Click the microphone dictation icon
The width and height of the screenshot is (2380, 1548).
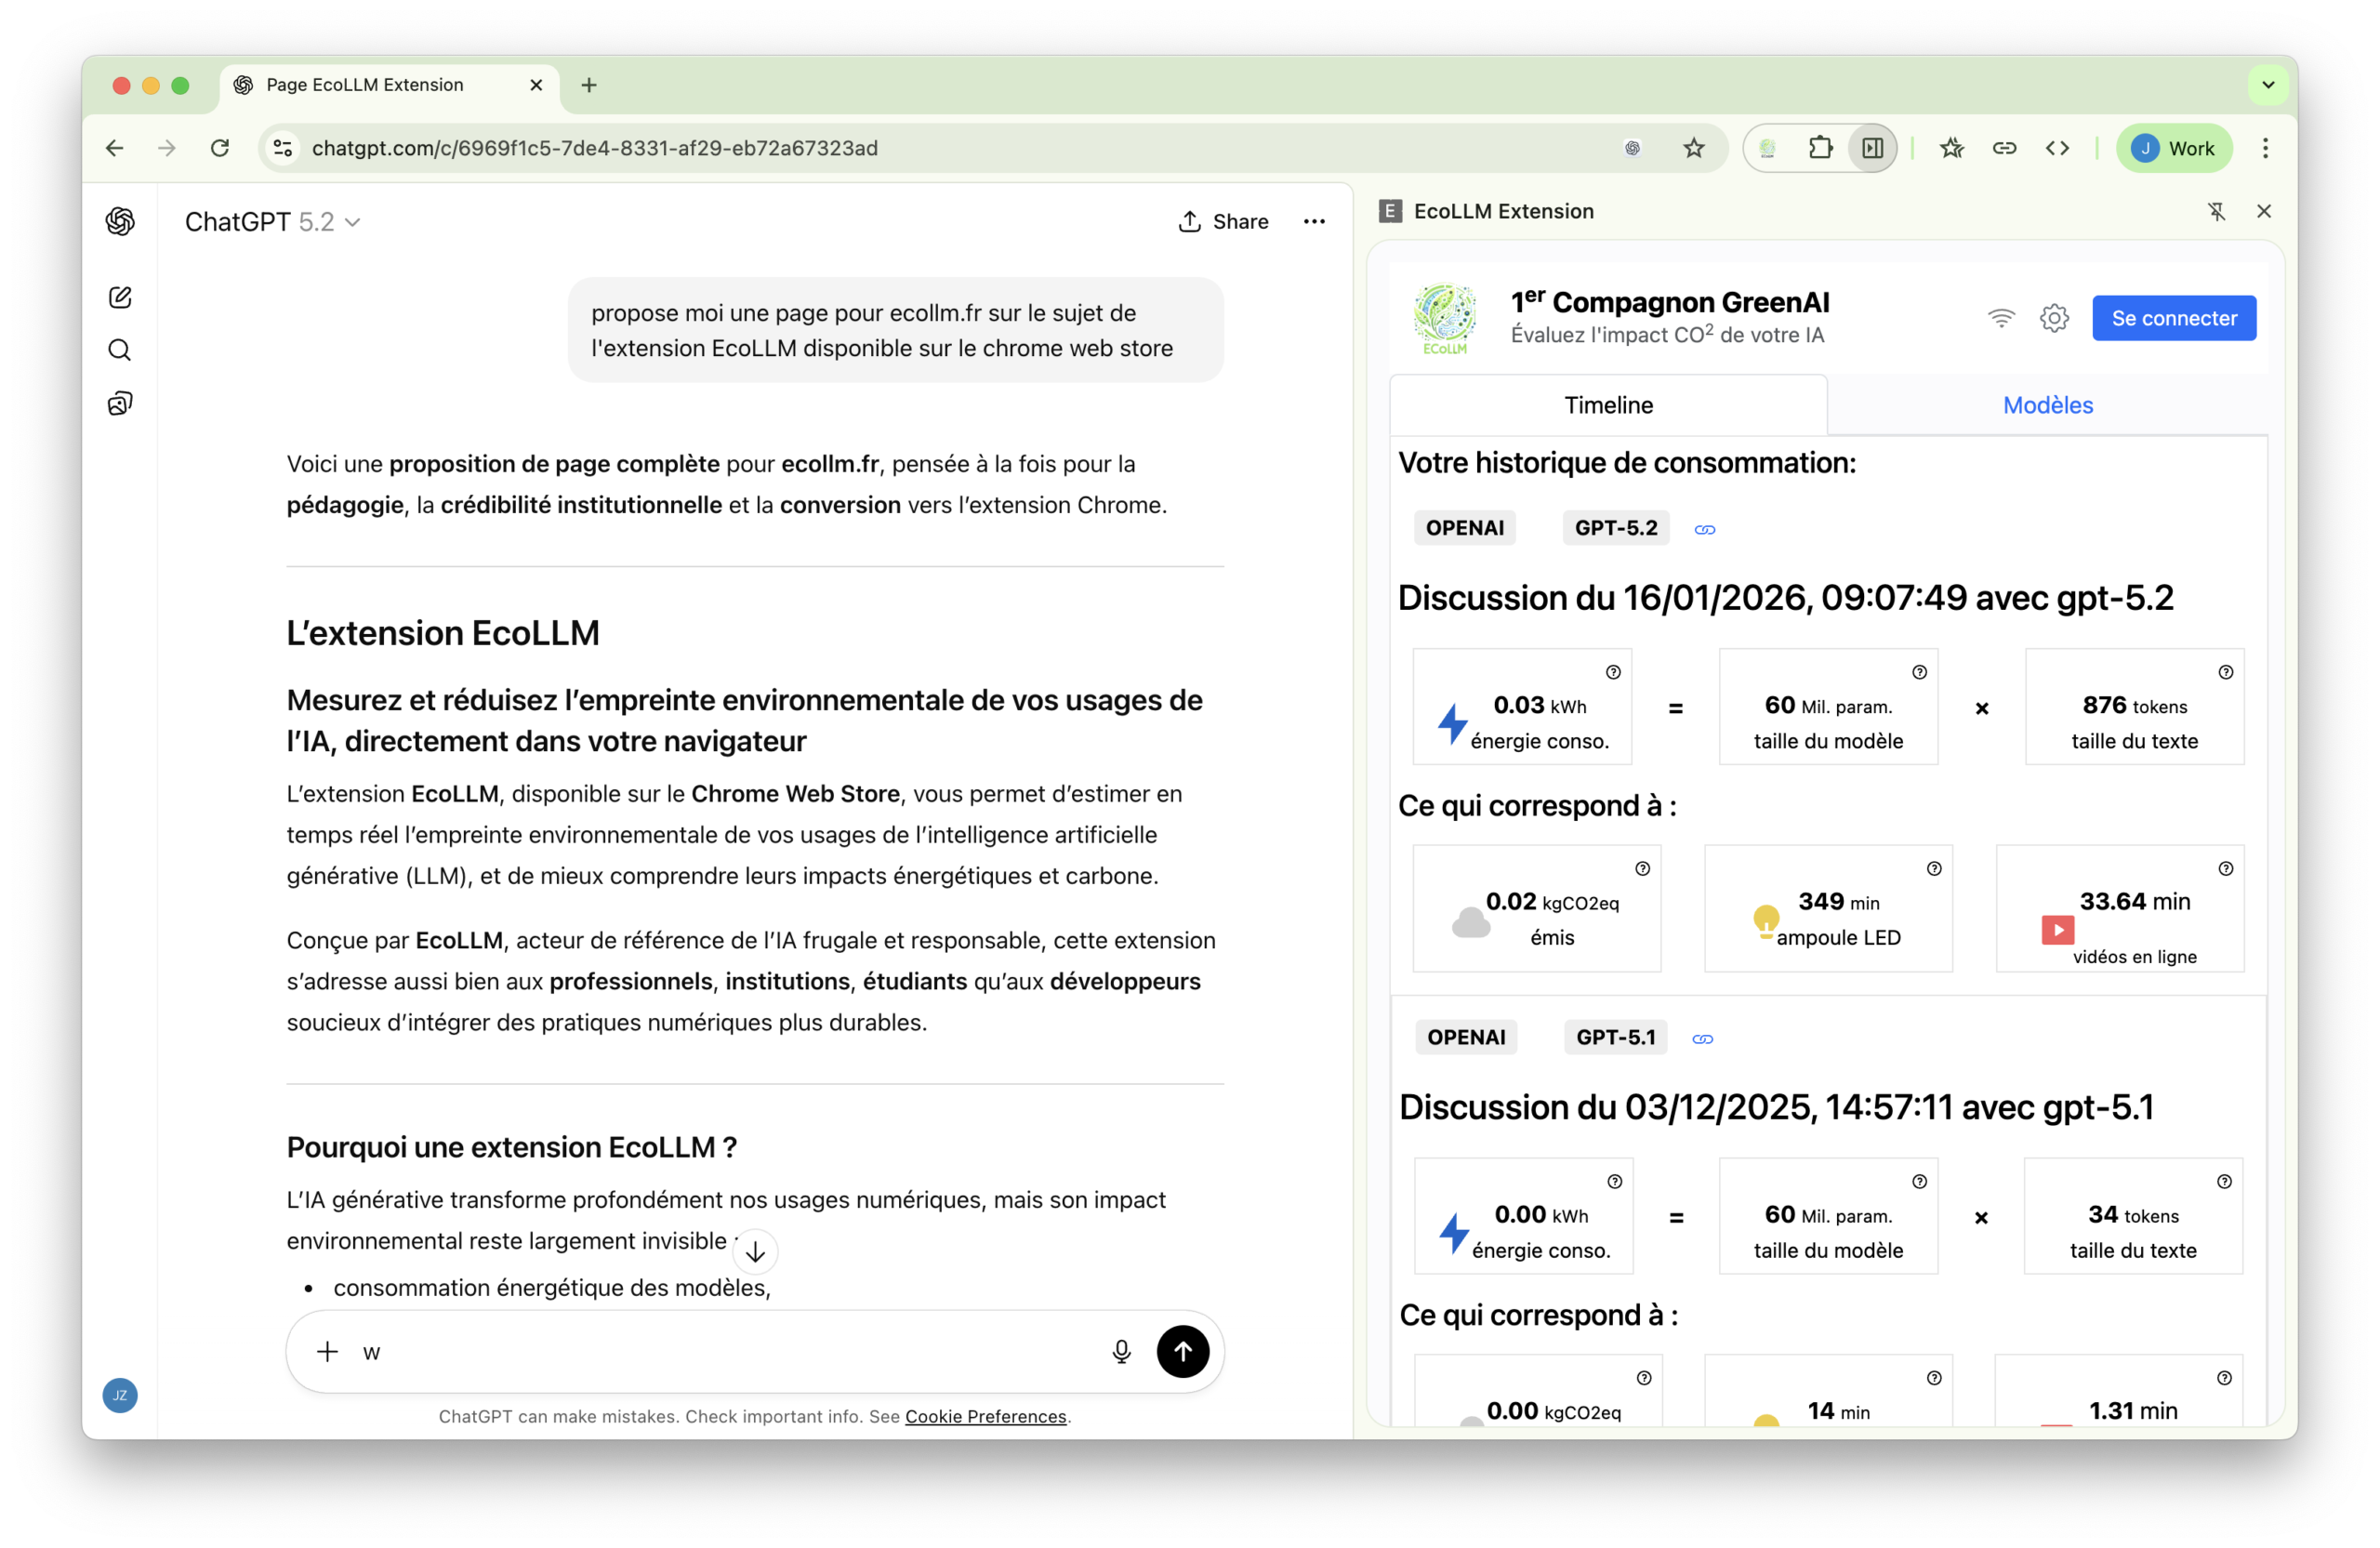[1121, 1352]
